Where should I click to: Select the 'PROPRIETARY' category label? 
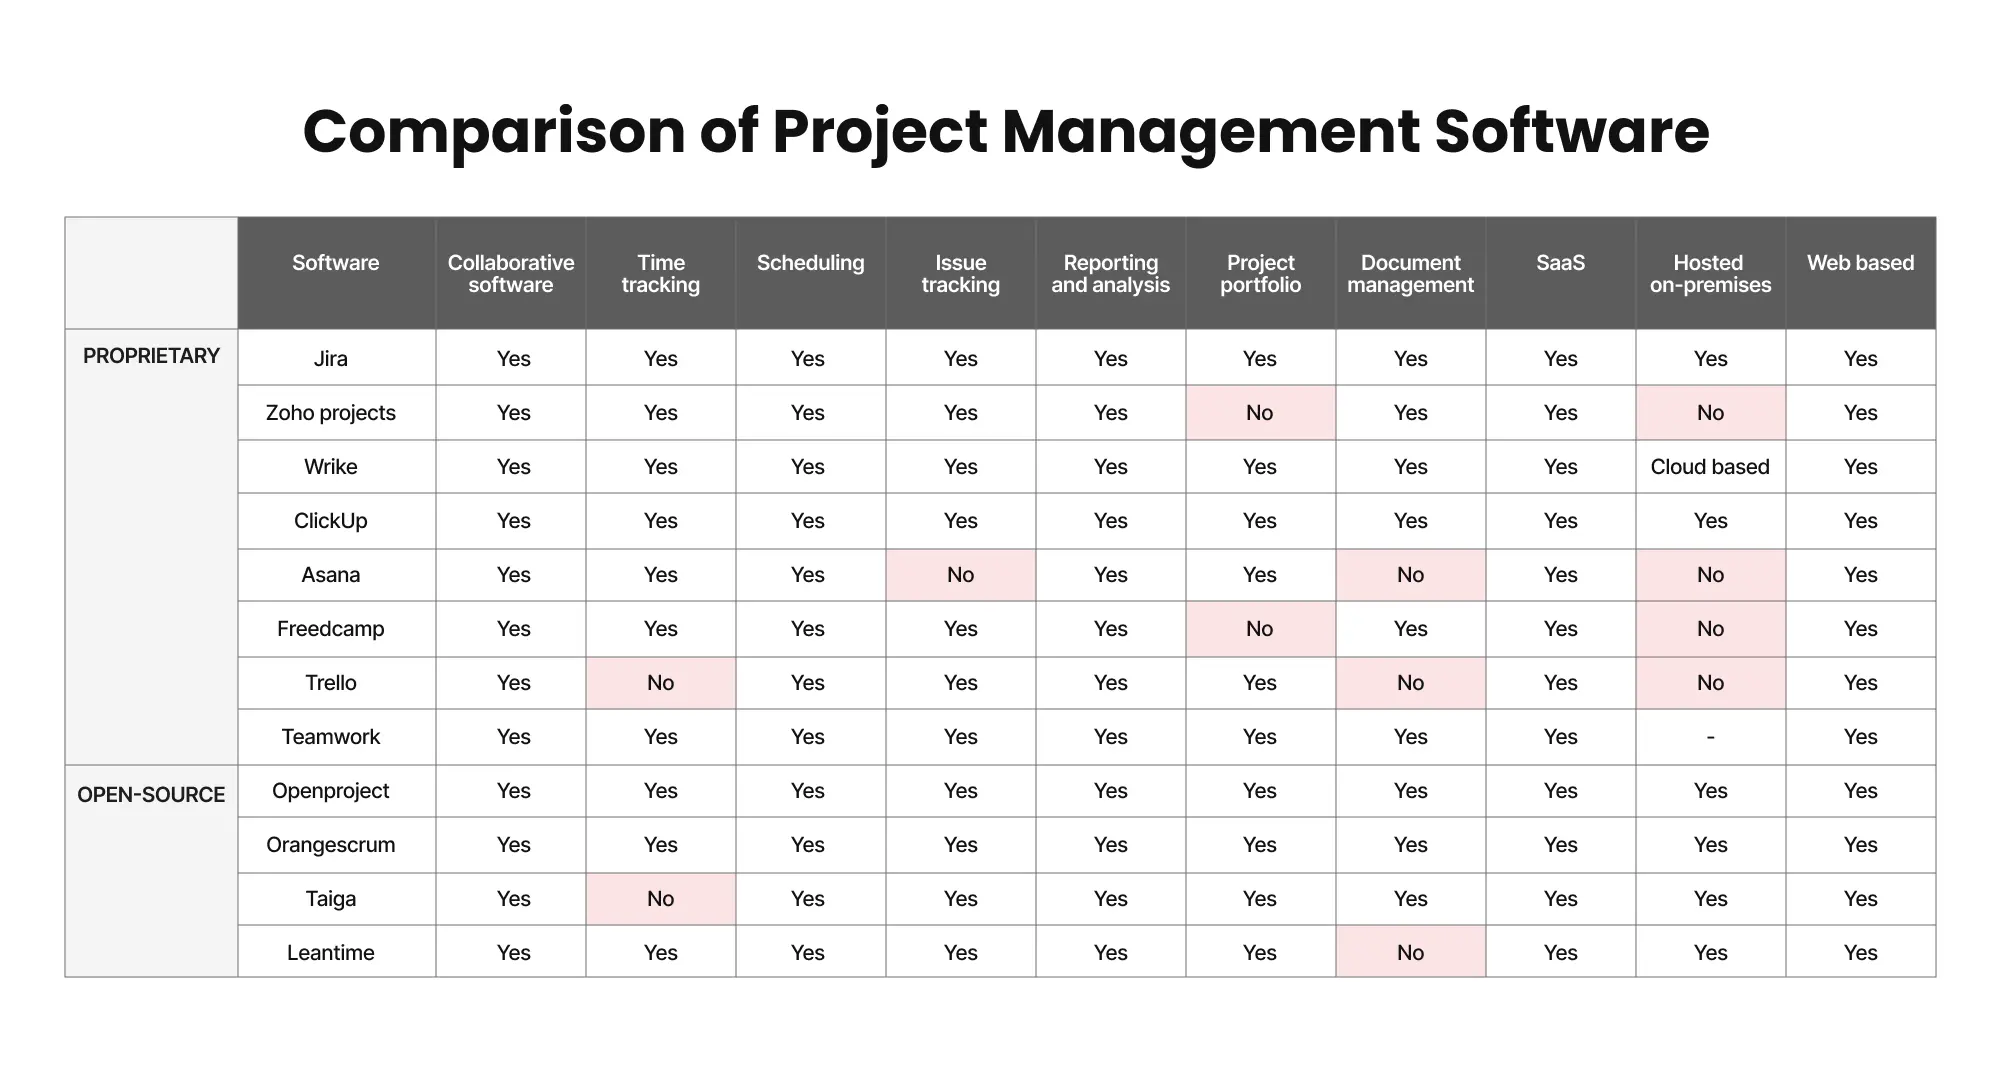[151, 356]
